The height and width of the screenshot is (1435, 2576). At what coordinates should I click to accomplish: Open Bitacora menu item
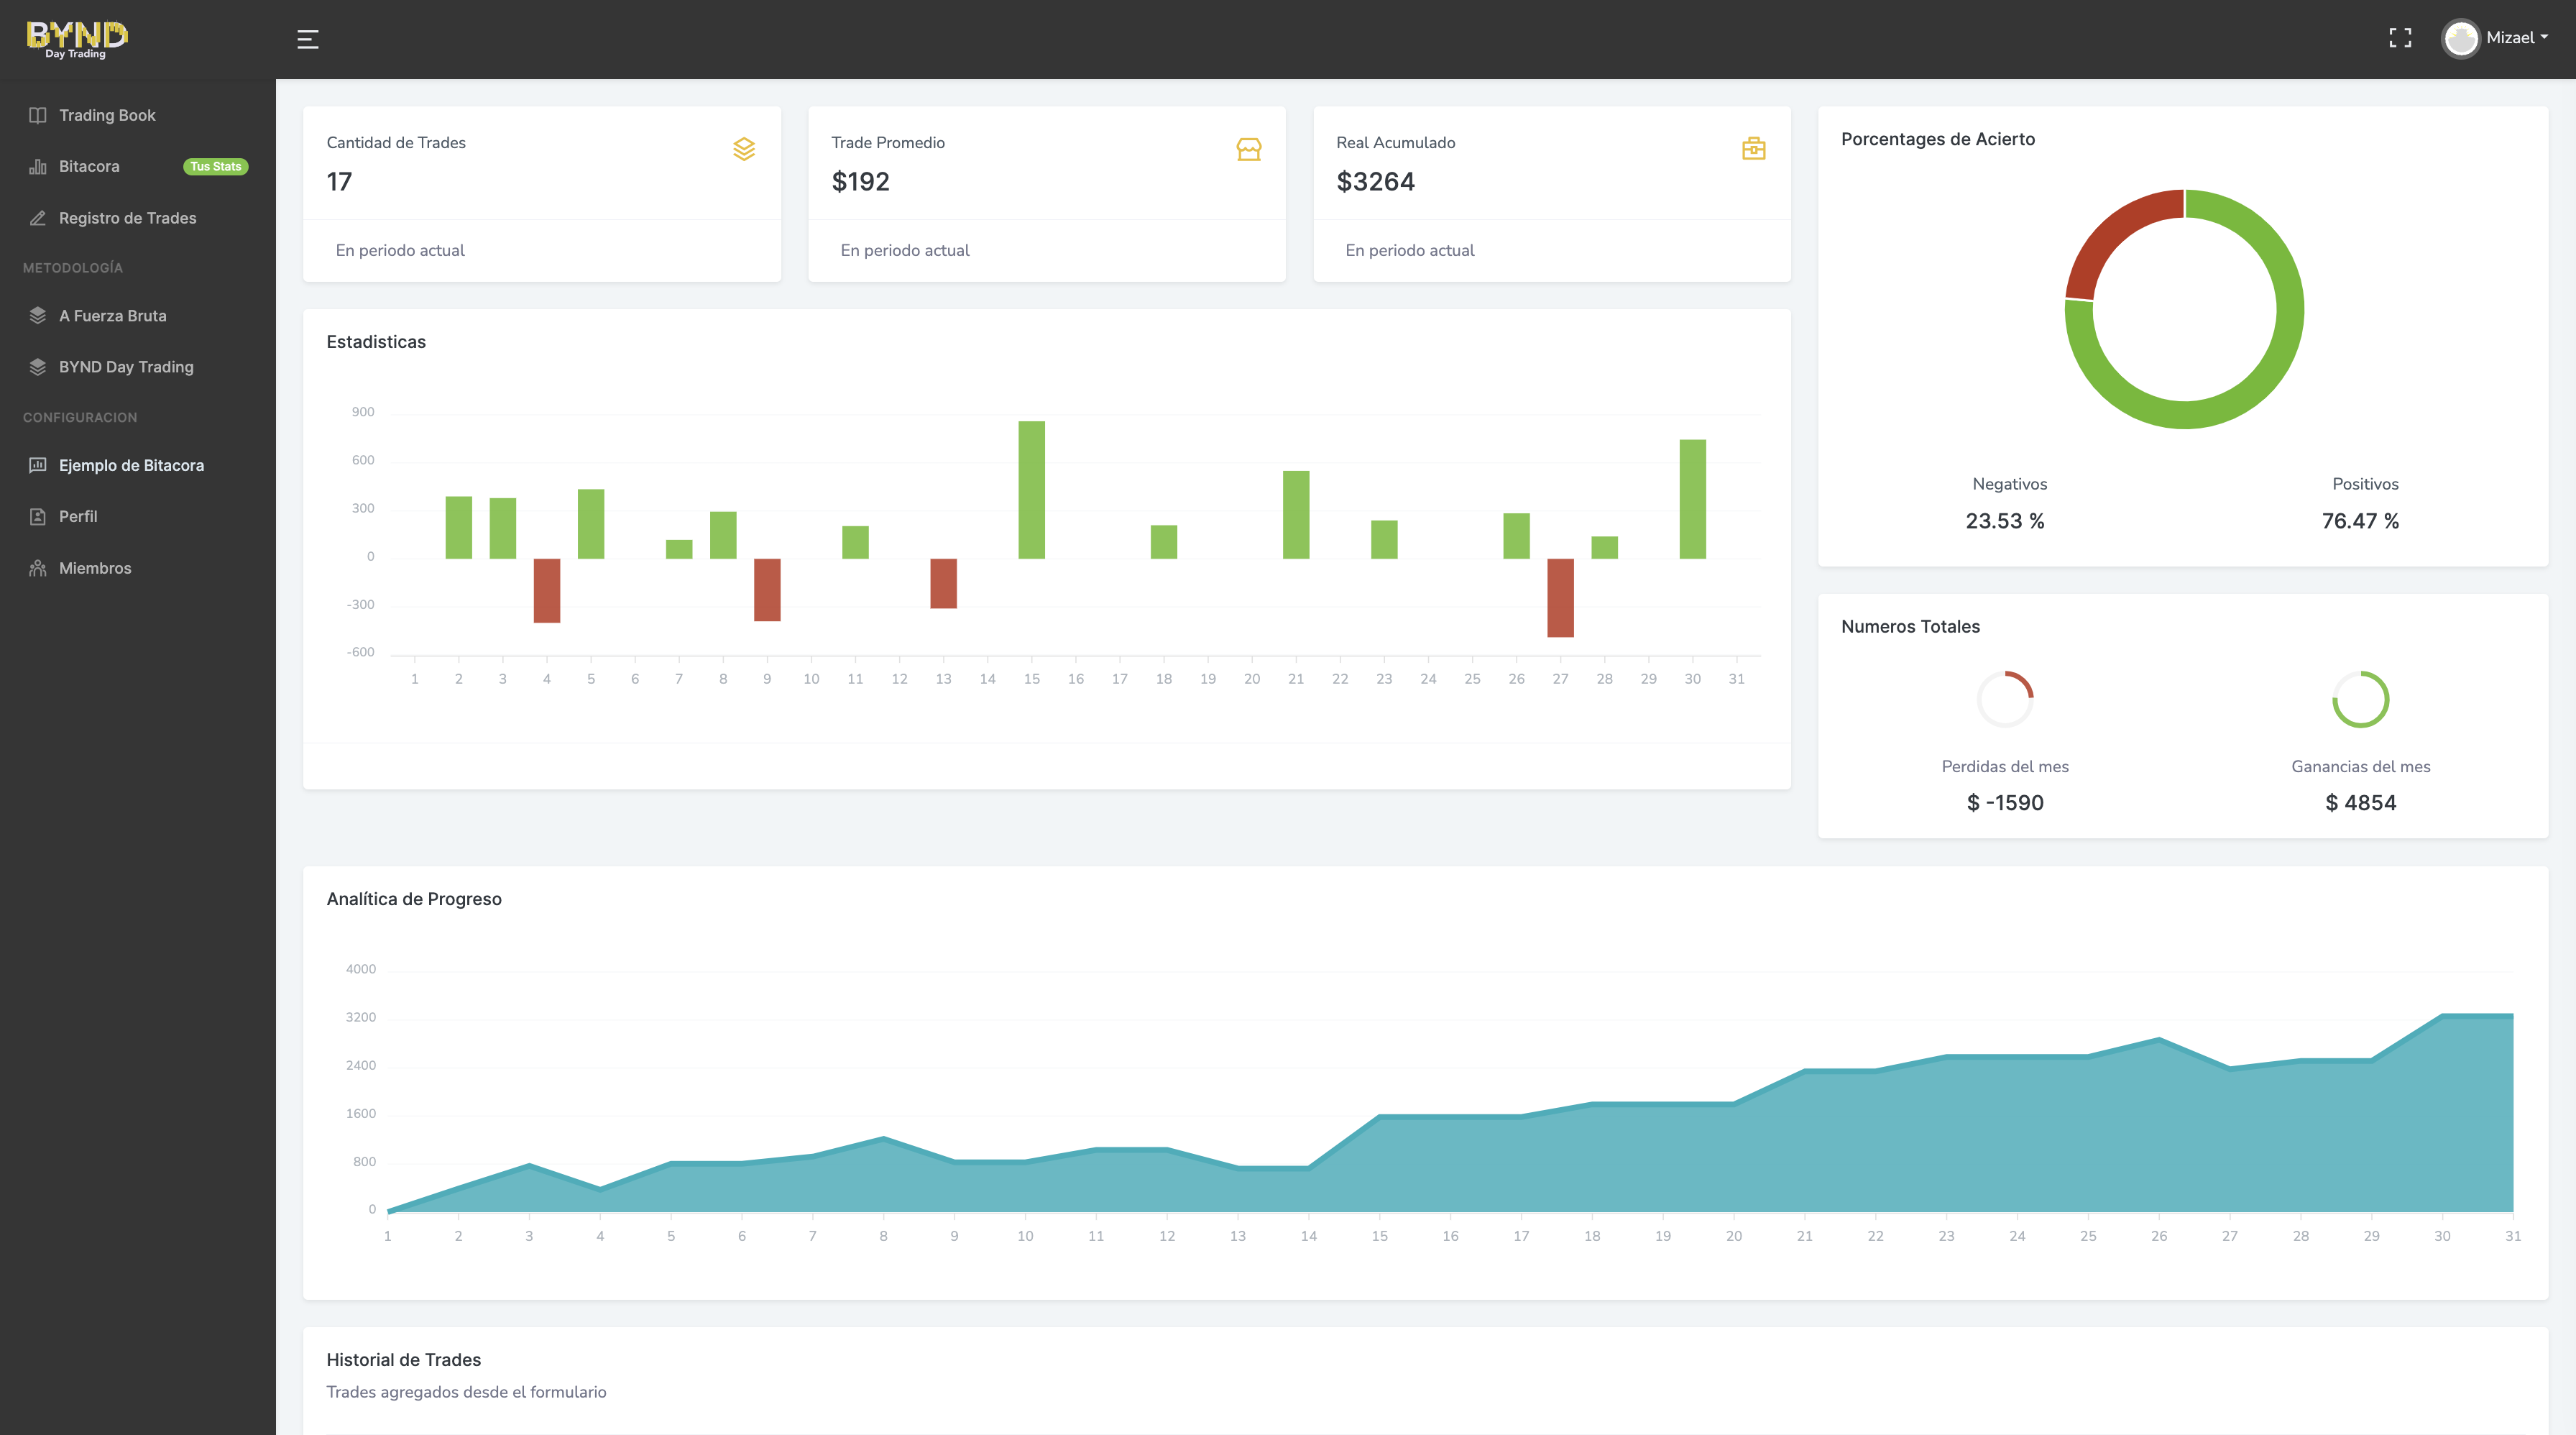[x=89, y=166]
